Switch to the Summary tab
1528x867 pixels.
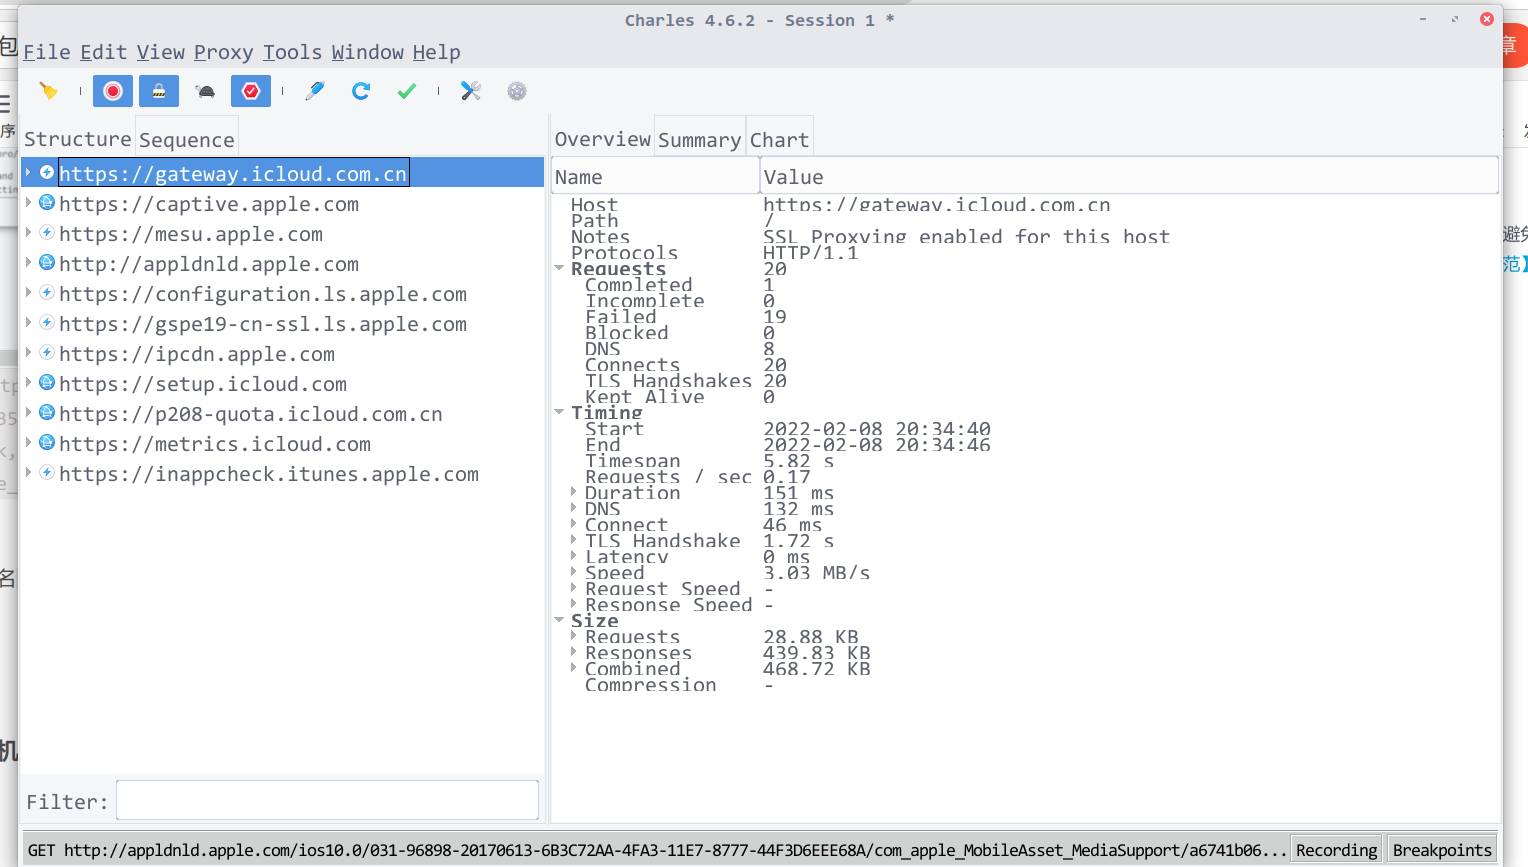(700, 139)
